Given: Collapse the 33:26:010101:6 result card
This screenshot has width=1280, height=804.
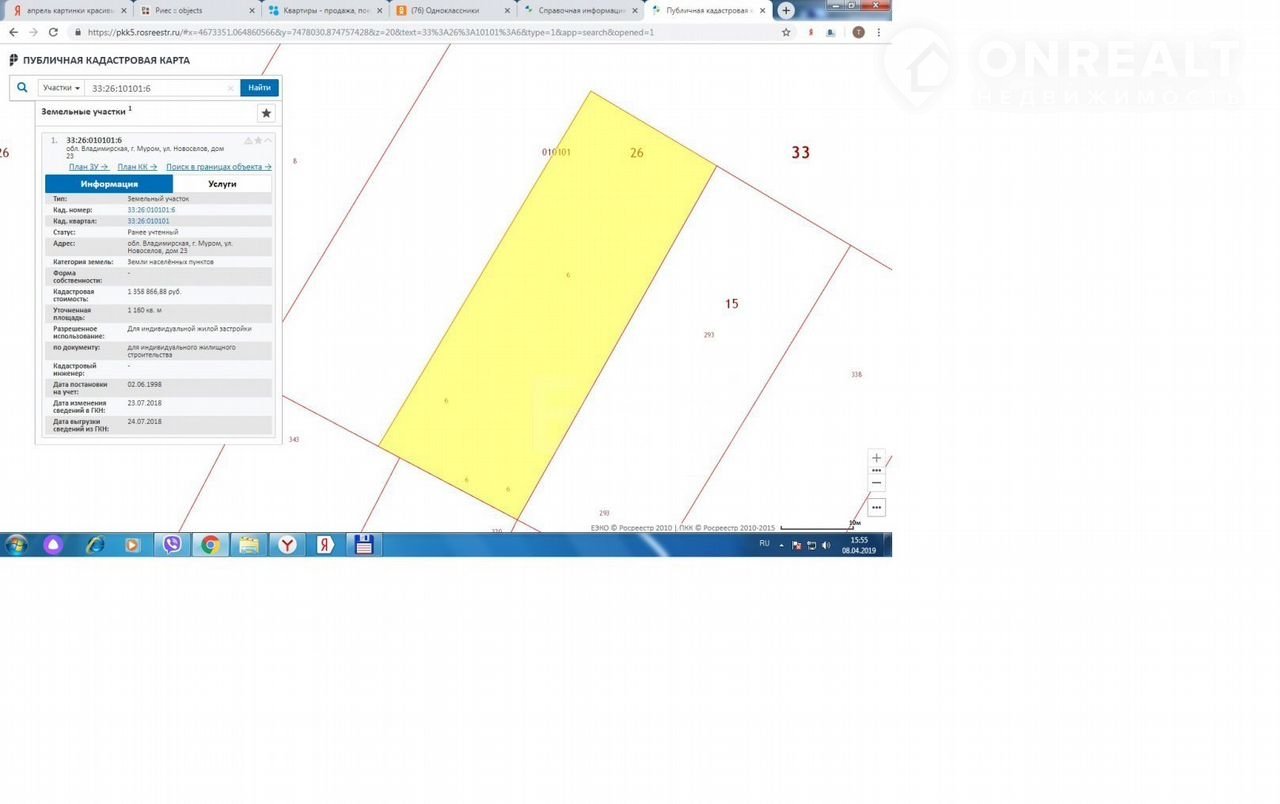Looking at the screenshot, I should pos(268,140).
